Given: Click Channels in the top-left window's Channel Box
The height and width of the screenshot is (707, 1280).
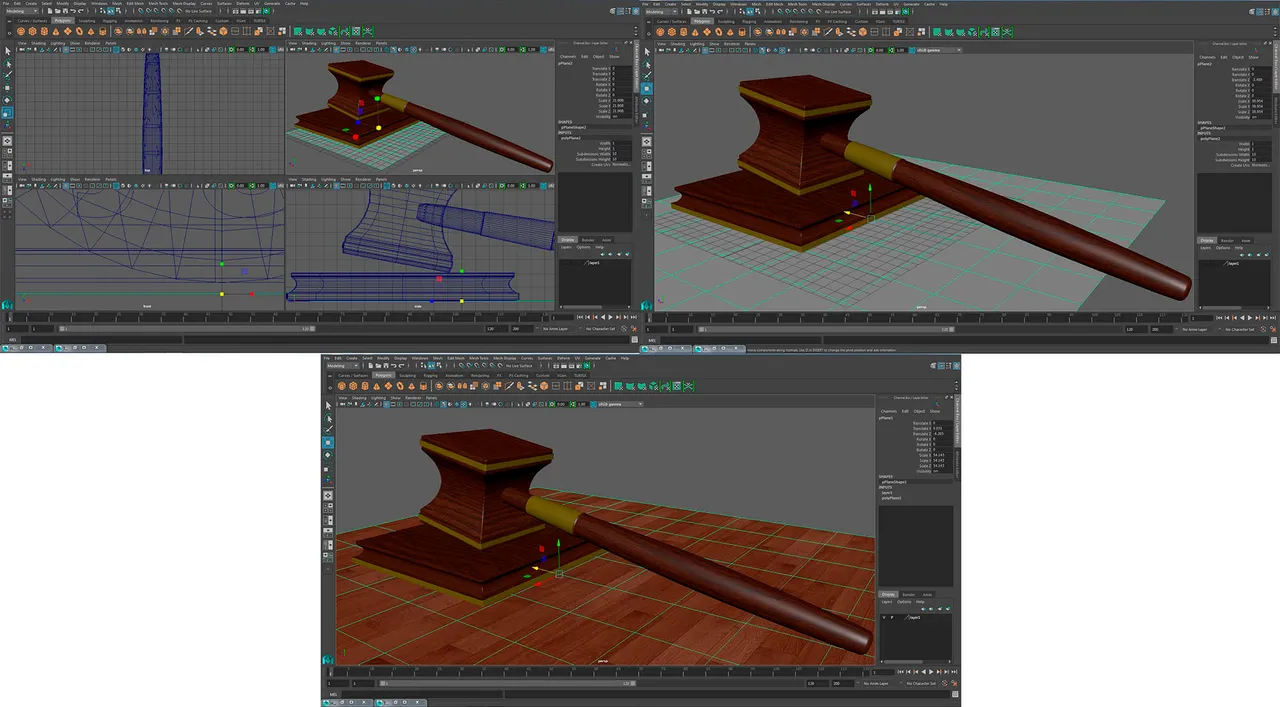Looking at the screenshot, I should [568, 57].
